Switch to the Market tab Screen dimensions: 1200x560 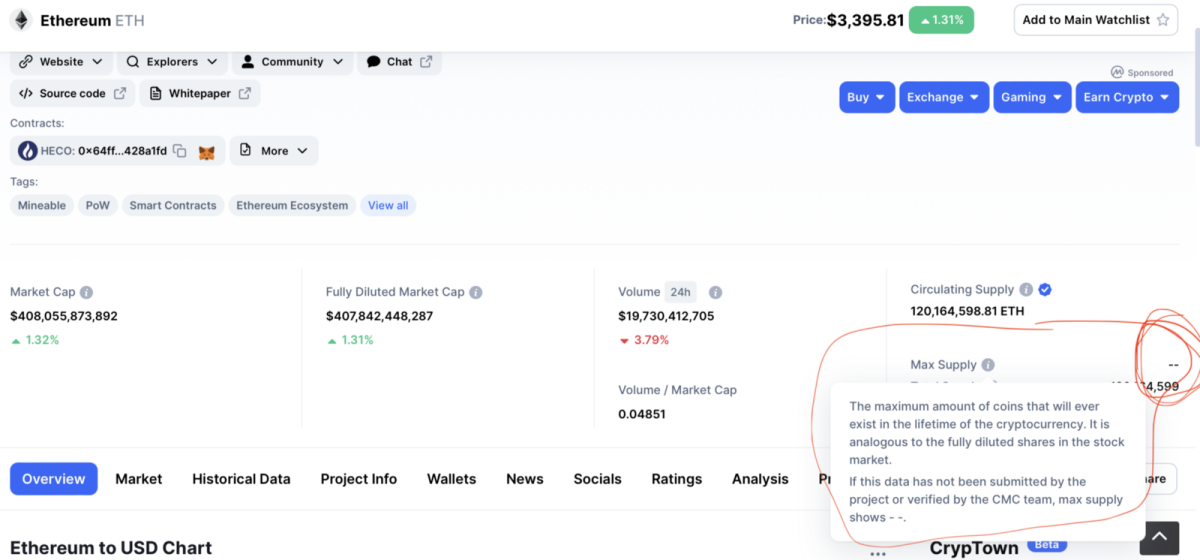pyautogui.click(x=139, y=479)
